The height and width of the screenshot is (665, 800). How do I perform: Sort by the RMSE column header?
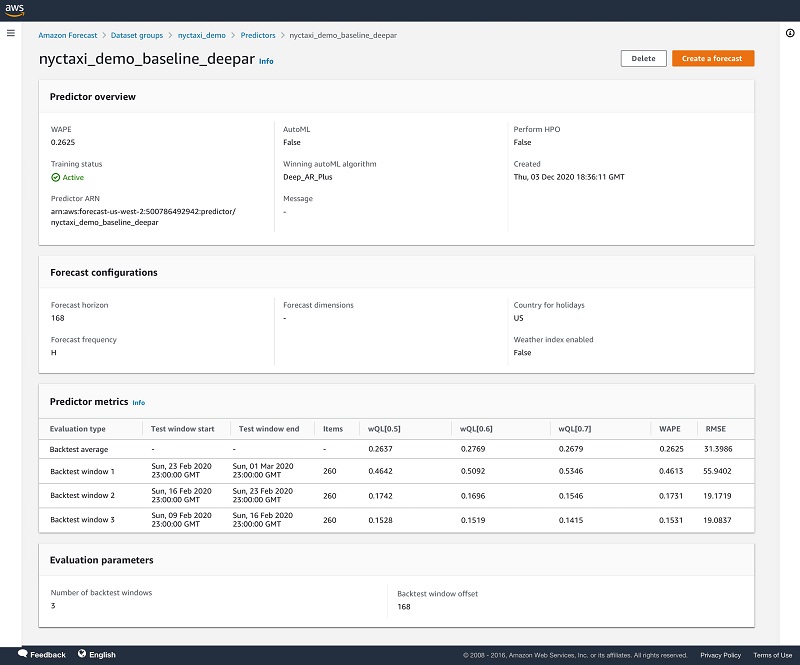pos(715,429)
